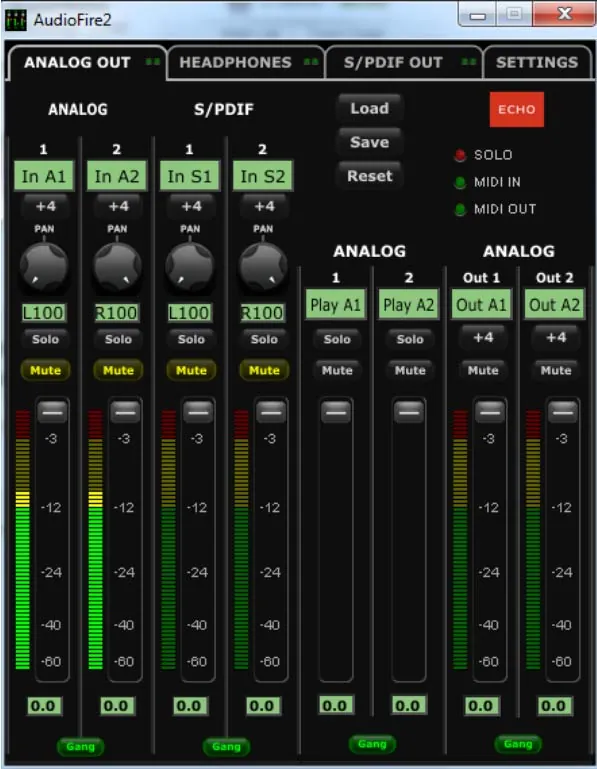Click the fader handle of Out A1
This screenshot has height=769, width=597.
490,412
